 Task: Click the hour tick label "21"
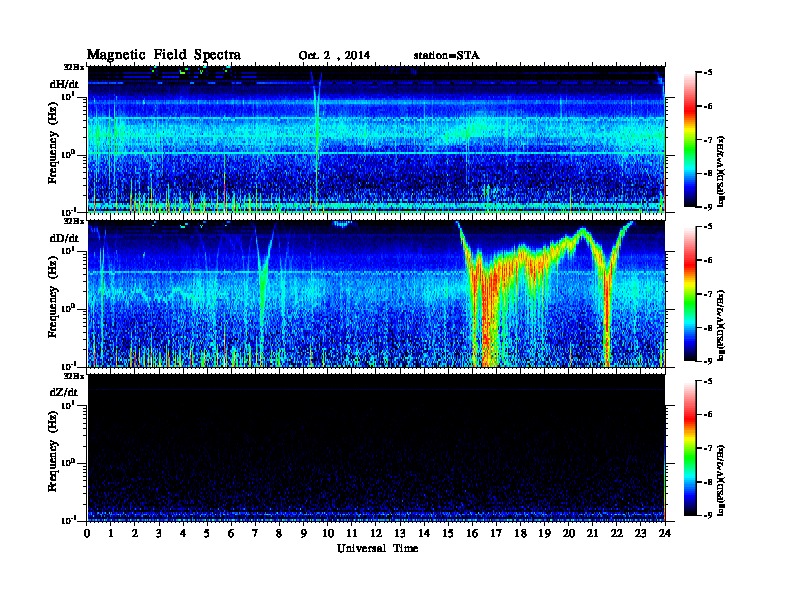[x=592, y=534]
